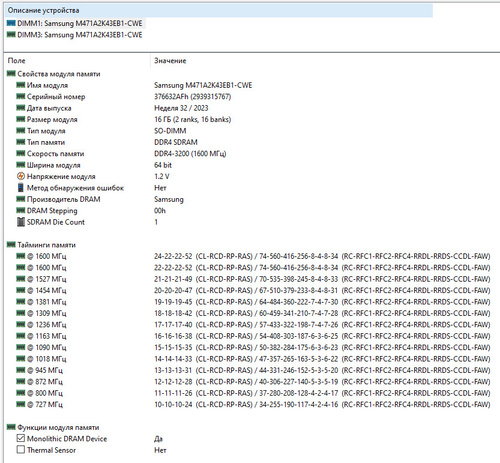The image size is (500, 463).
Task: Select the 727 МГц timing row
Action: tap(248, 404)
